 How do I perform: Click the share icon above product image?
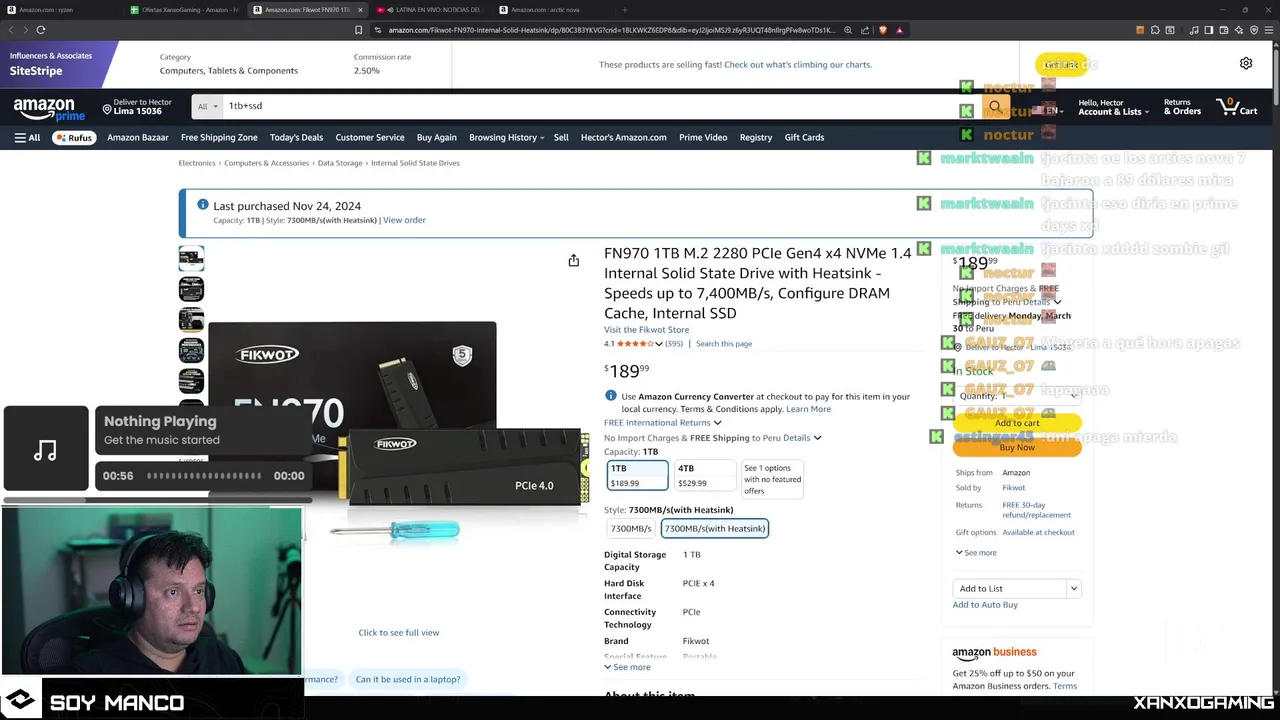point(573,261)
